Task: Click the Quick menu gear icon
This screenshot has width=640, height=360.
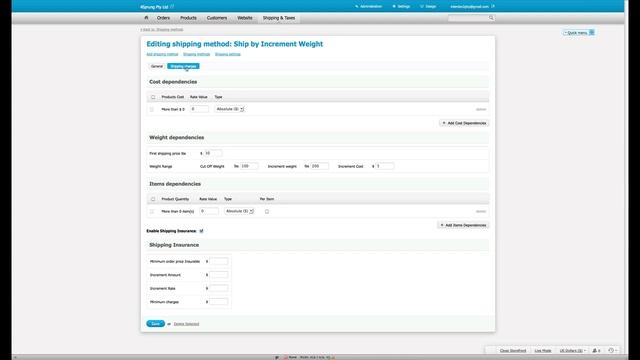Action: [592, 32]
